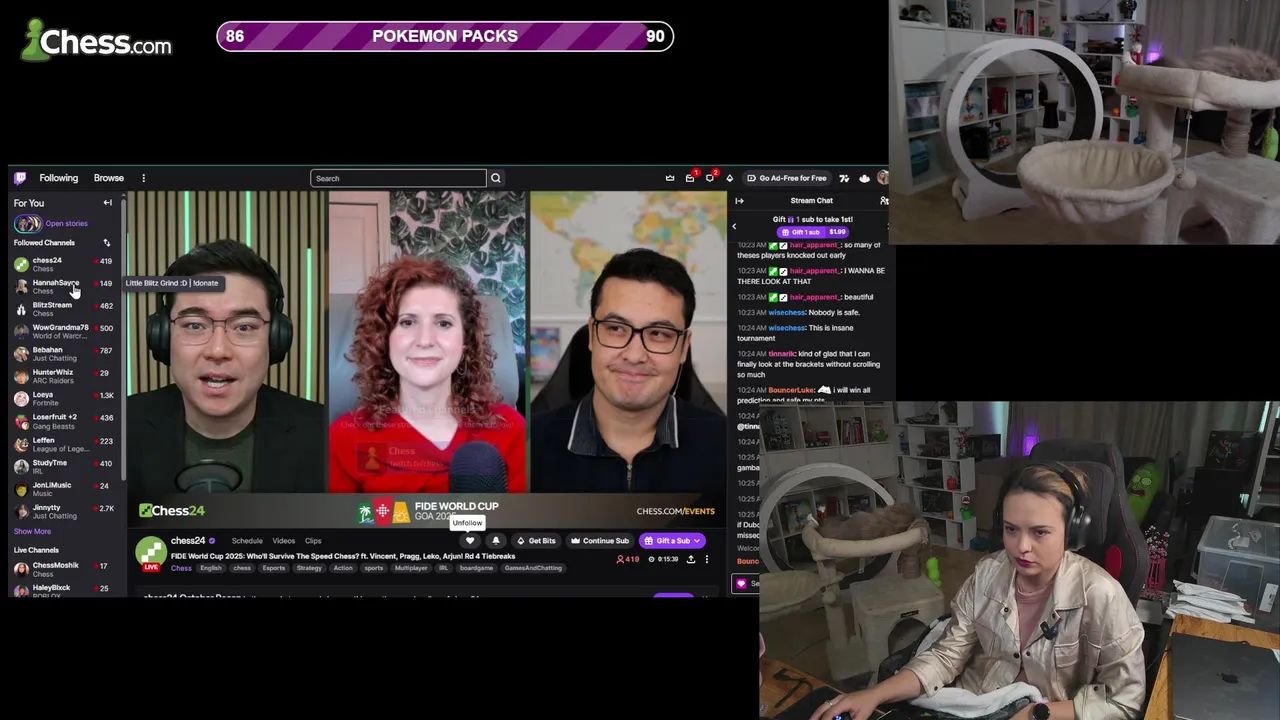
Task: Click the sidebar scrollbar
Action: (x=123, y=340)
